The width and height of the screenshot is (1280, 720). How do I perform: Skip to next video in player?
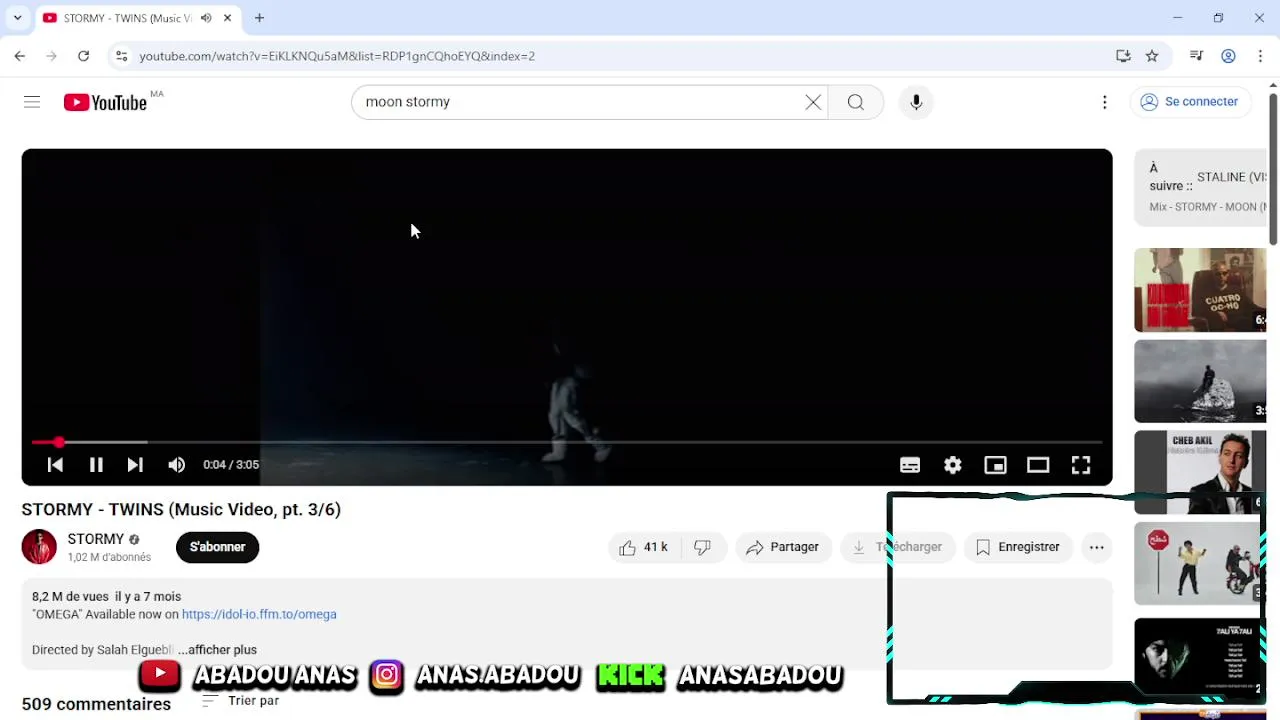click(135, 465)
